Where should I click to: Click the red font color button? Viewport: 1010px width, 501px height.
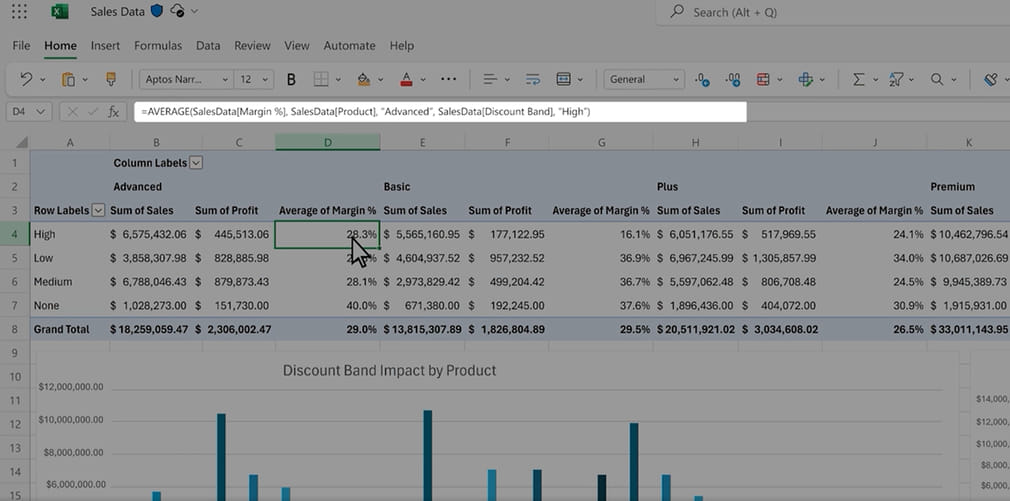pos(406,79)
